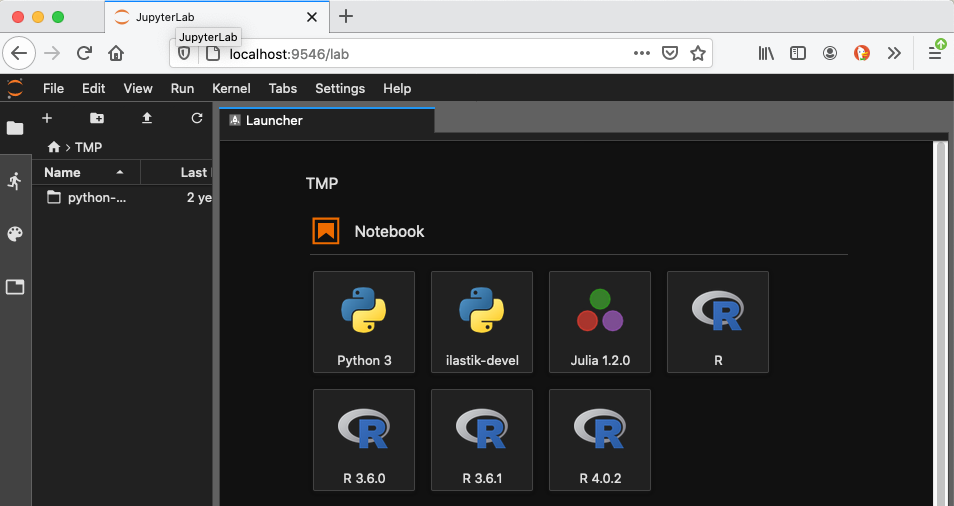Click the JupyterLab logo in menu bar
The height and width of the screenshot is (506, 954).
tap(15, 88)
